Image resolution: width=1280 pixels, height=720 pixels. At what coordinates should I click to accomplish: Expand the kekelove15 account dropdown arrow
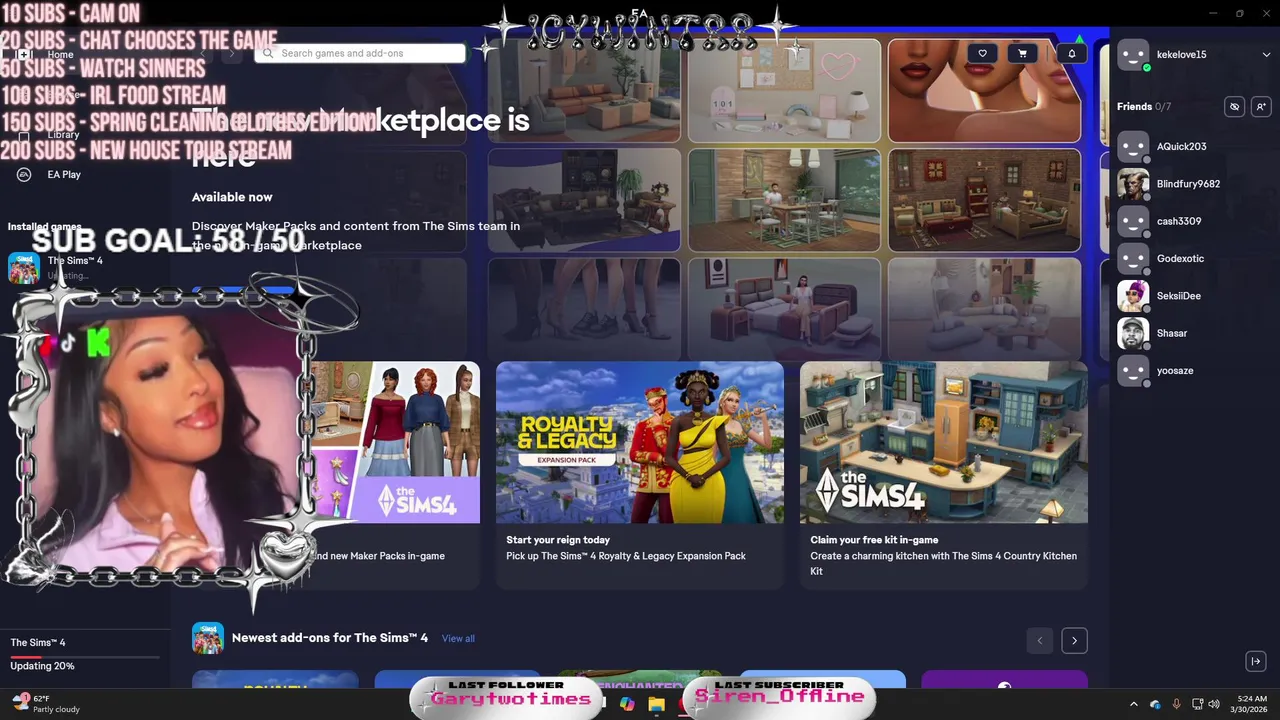(1266, 55)
